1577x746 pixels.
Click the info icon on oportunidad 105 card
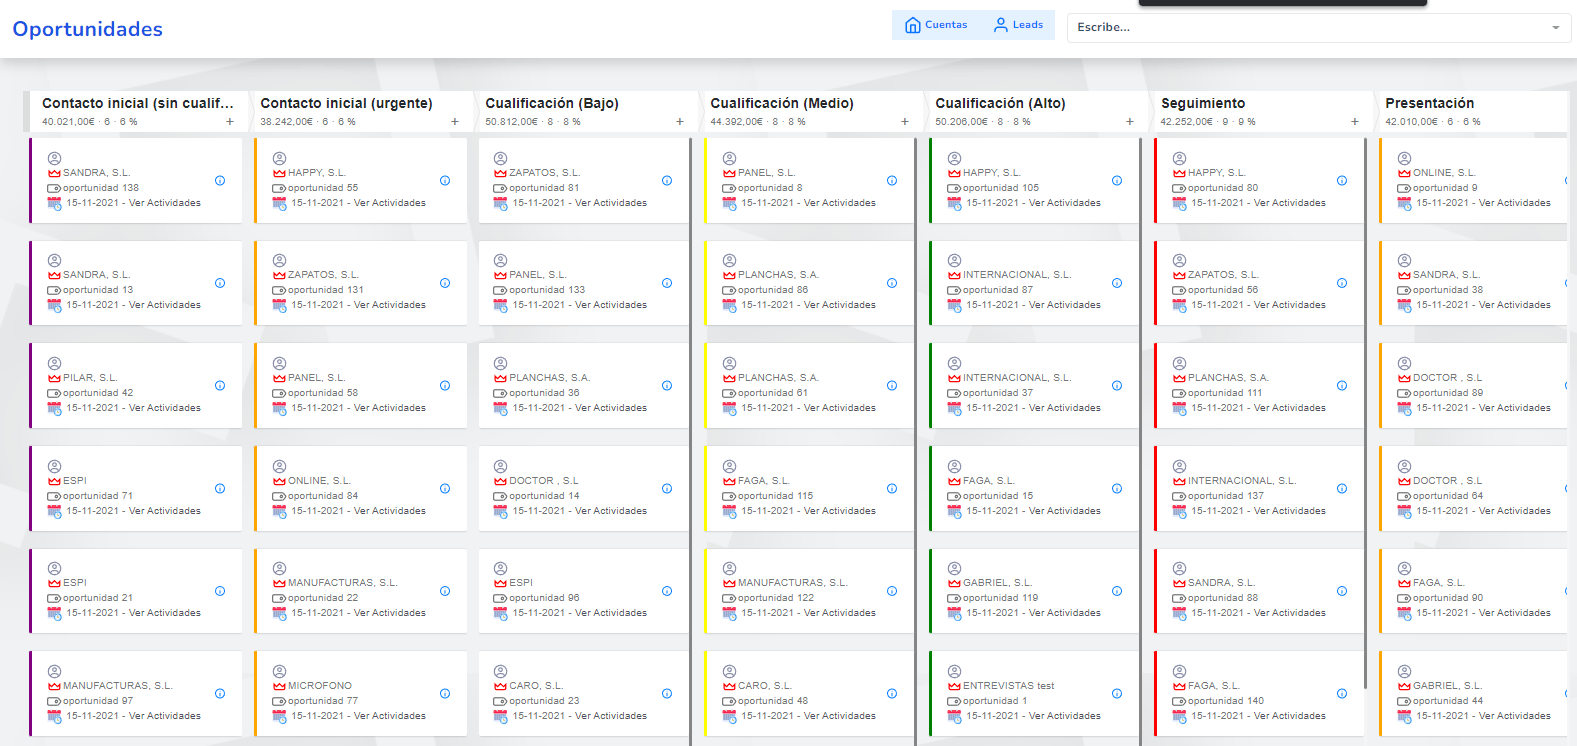pos(1117,181)
